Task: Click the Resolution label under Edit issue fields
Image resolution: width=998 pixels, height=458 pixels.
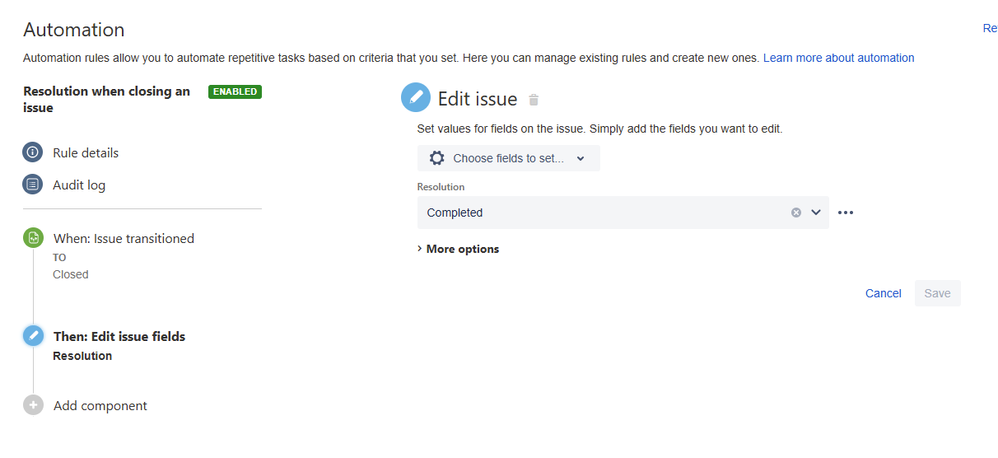Action: 83,356
